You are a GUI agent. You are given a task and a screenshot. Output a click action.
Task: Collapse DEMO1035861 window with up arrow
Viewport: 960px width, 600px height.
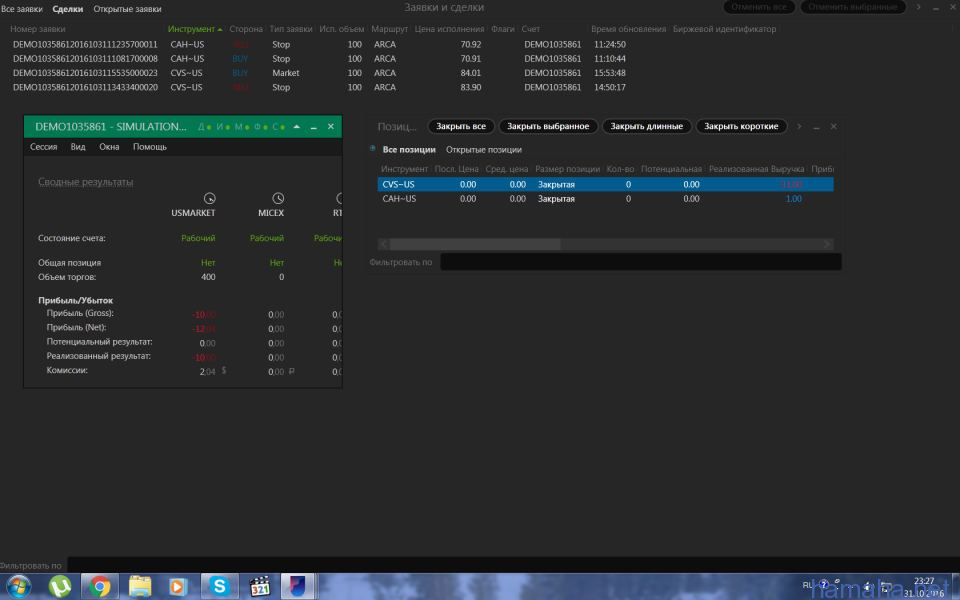tap(297, 127)
